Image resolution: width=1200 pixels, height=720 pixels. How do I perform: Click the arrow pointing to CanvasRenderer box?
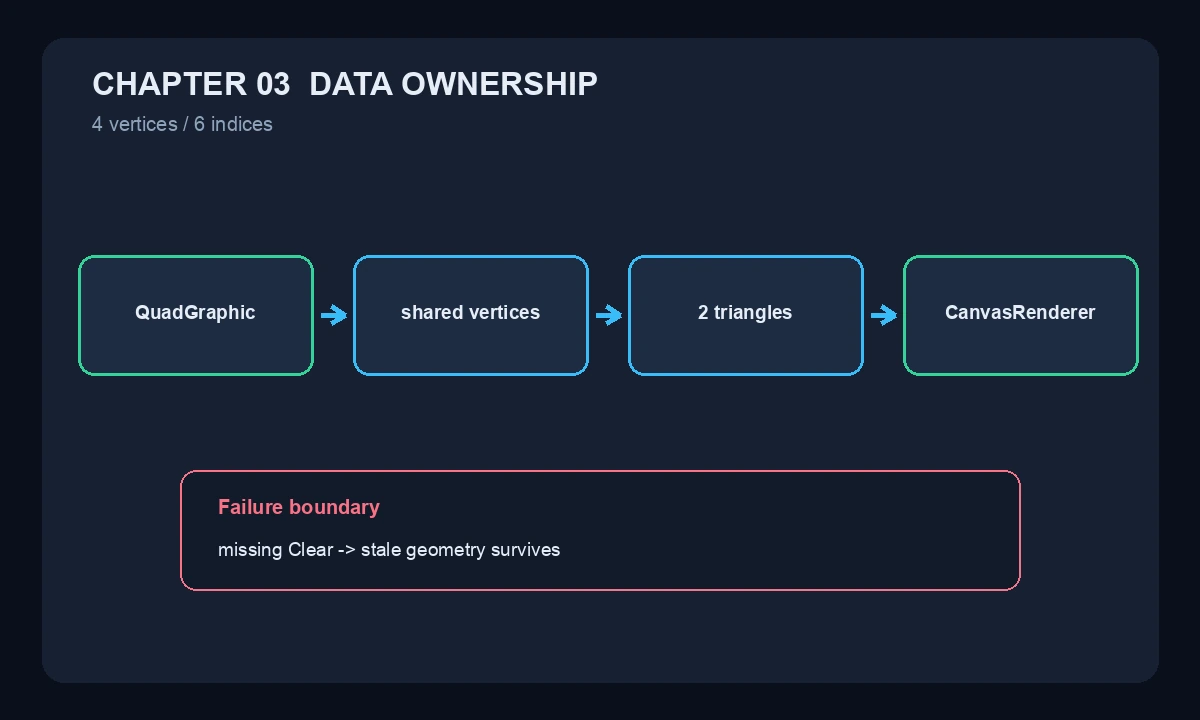pyautogui.click(x=884, y=316)
